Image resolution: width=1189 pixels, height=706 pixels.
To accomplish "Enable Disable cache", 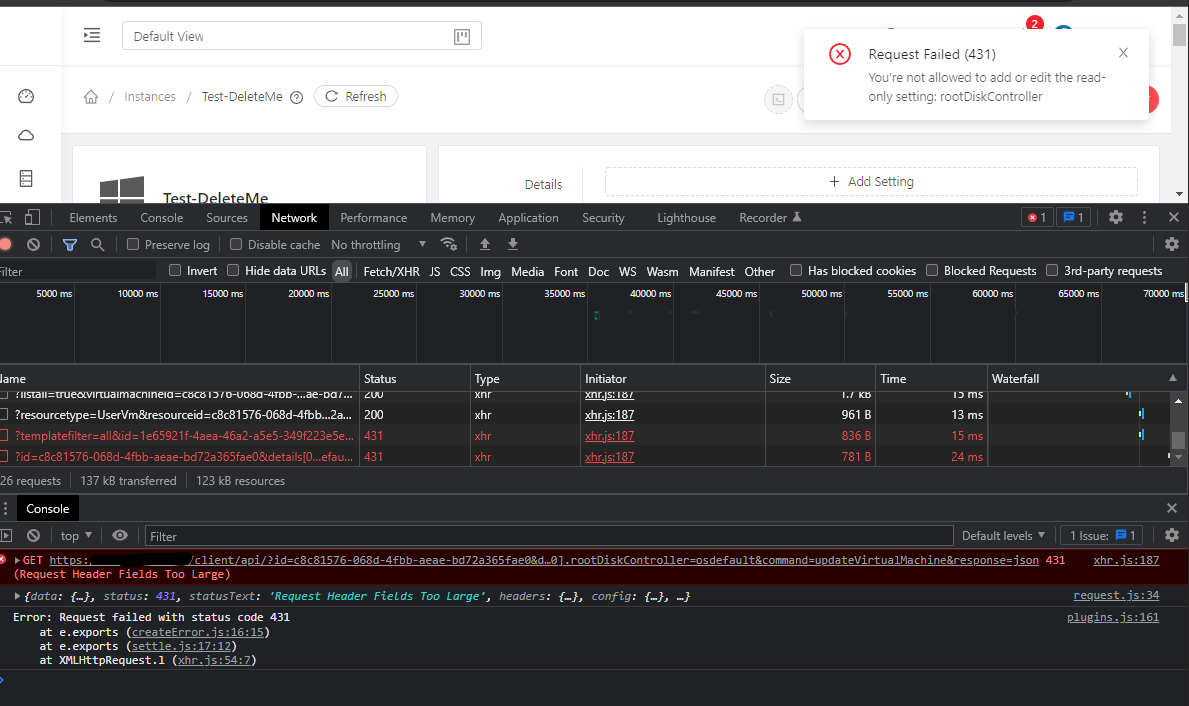I will [x=235, y=244].
